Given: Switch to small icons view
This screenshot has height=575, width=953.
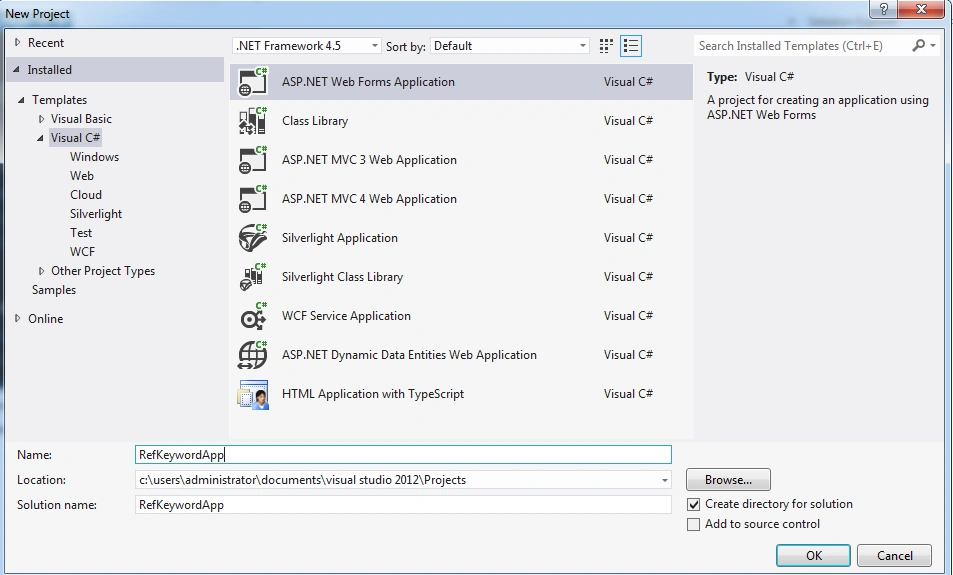Looking at the screenshot, I should [606, 46].
